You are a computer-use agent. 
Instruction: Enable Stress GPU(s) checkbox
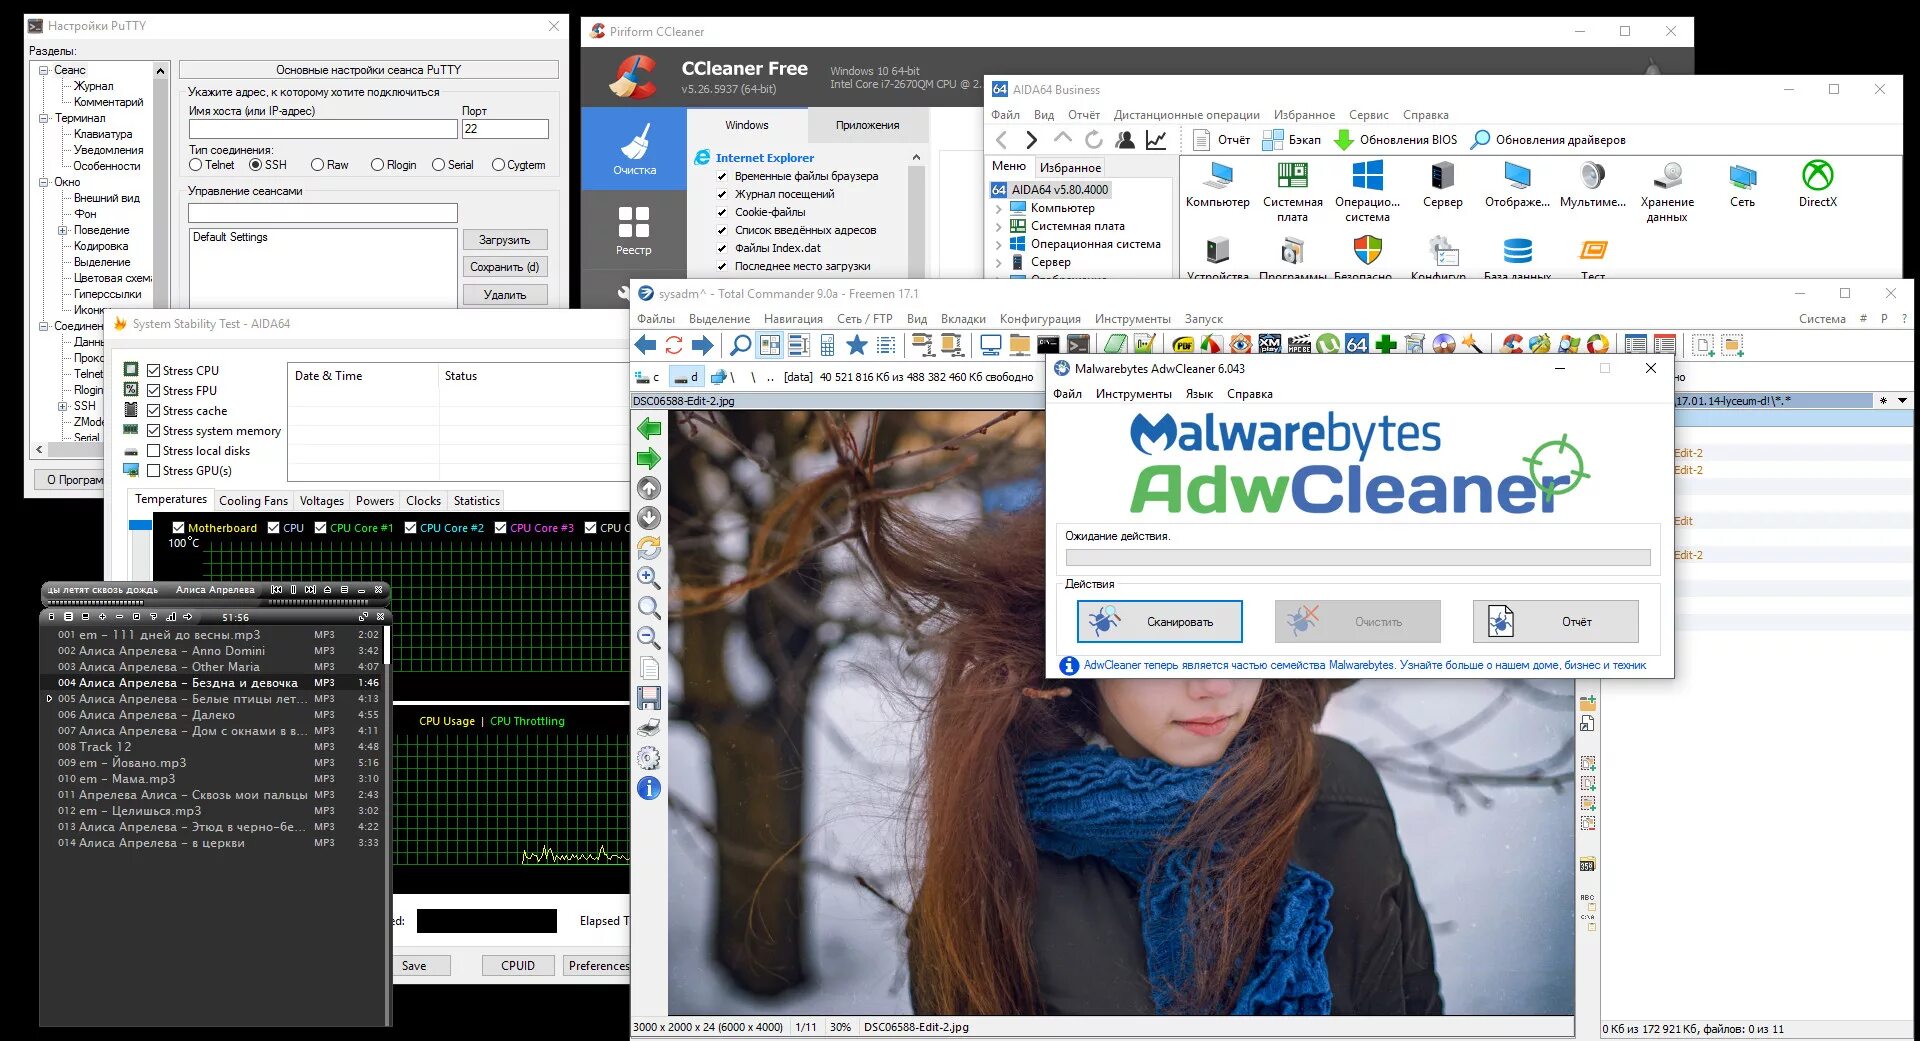pyautogui.click(x=154, y=471)
